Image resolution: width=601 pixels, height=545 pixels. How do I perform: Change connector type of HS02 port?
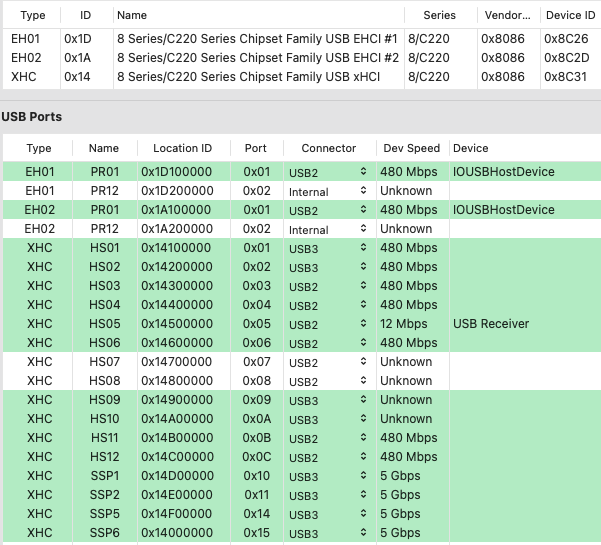[329, 267]
